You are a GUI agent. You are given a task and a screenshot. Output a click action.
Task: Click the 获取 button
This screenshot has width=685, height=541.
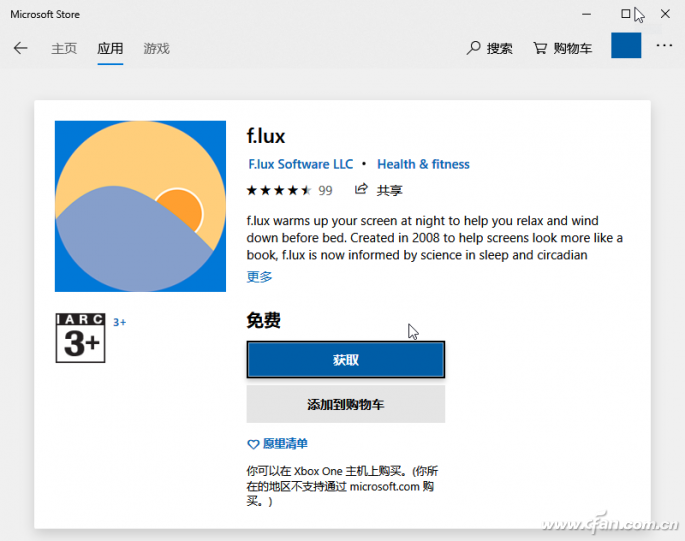tap(346, 360)
